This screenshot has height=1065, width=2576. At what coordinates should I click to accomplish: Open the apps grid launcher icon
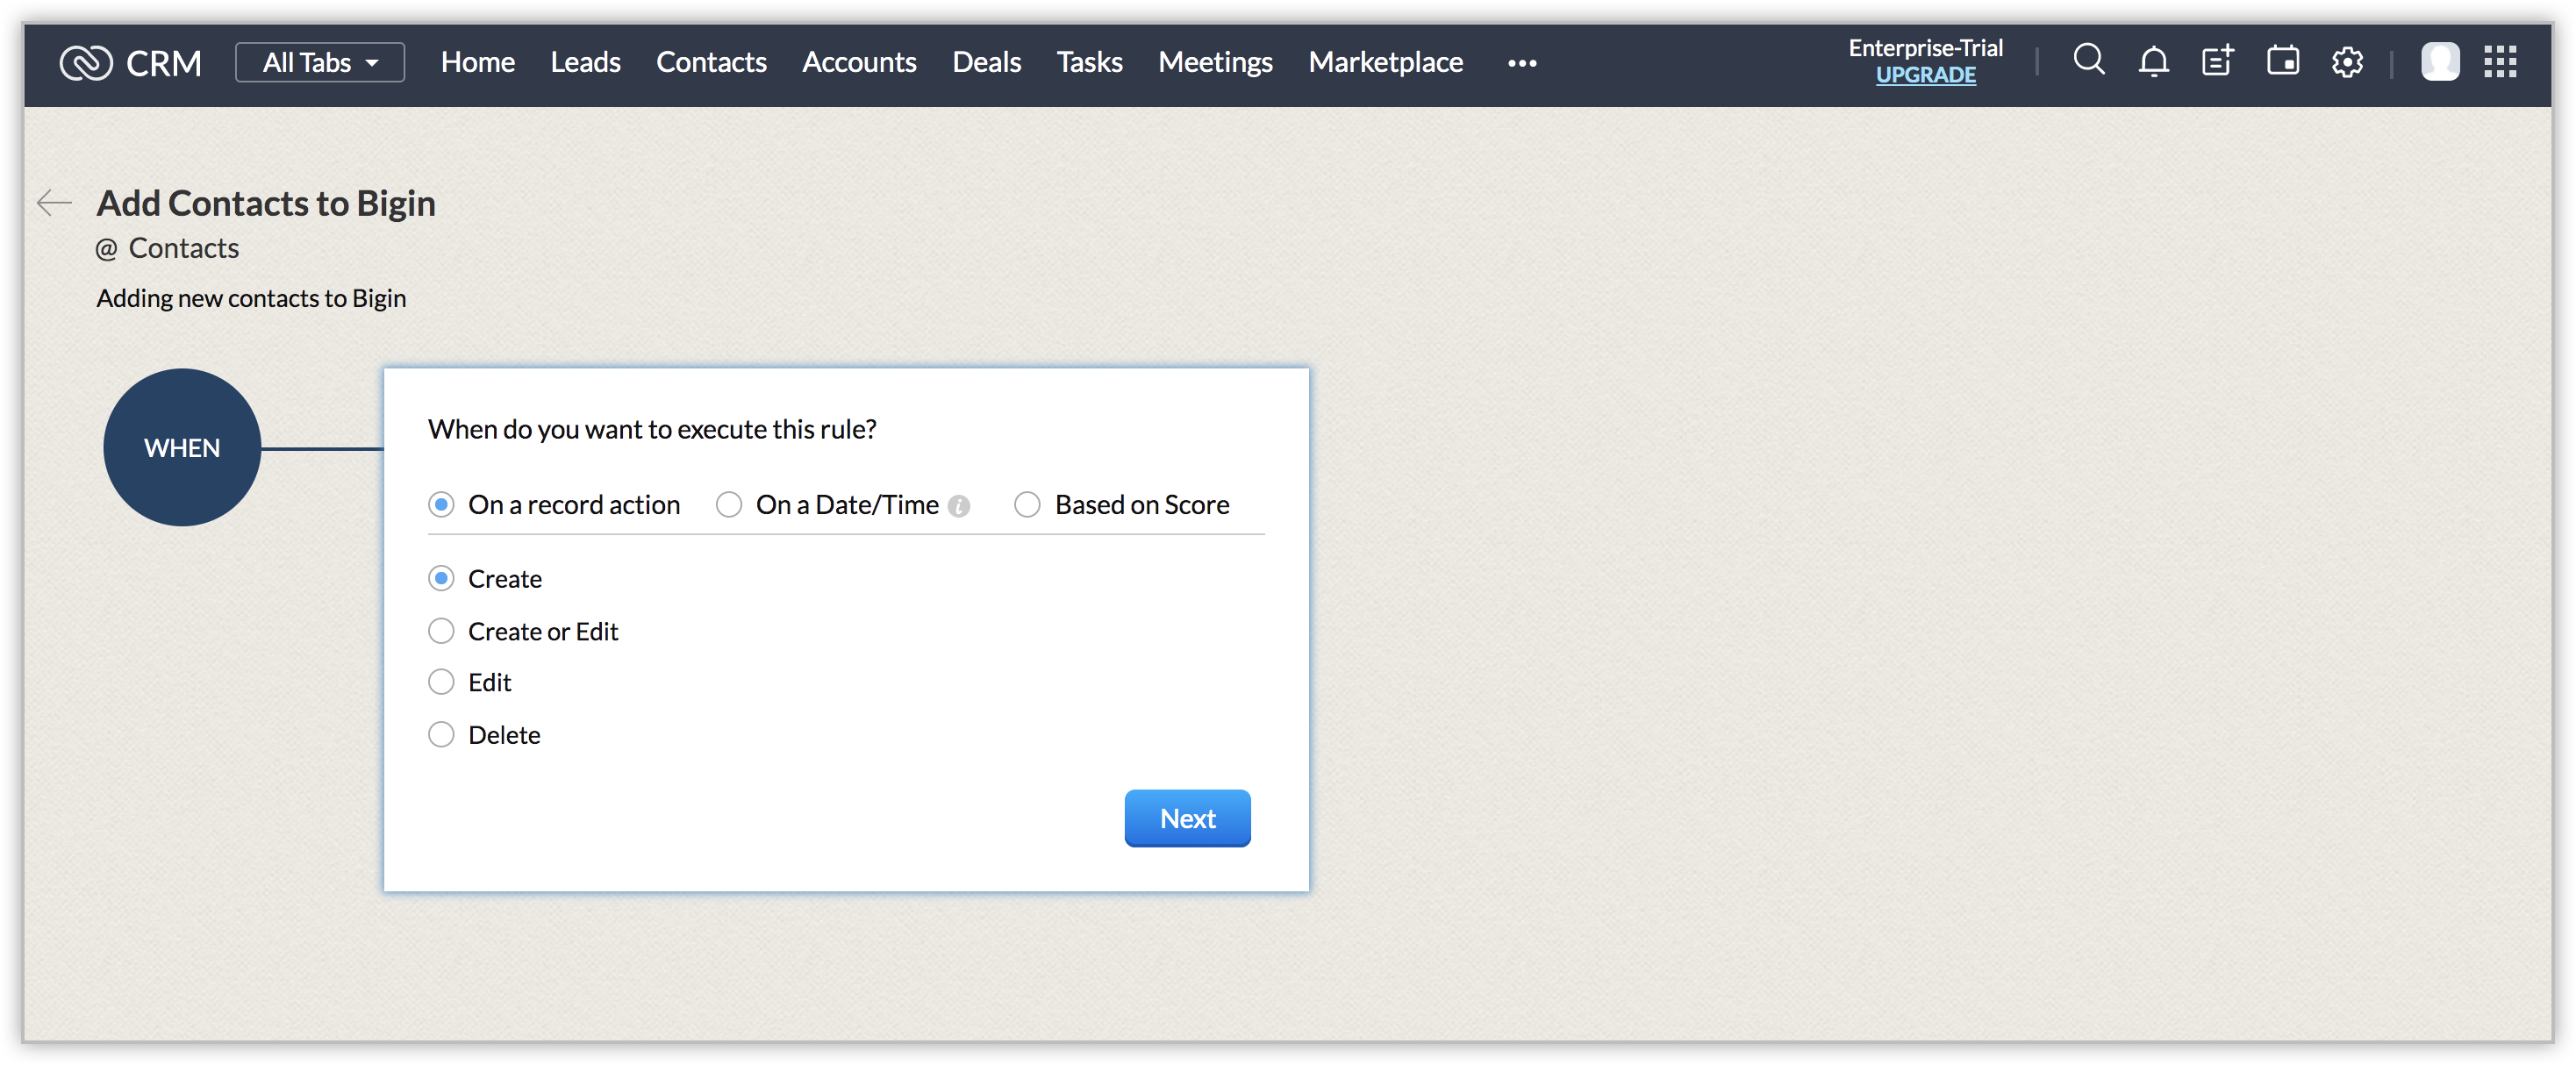2500,62
